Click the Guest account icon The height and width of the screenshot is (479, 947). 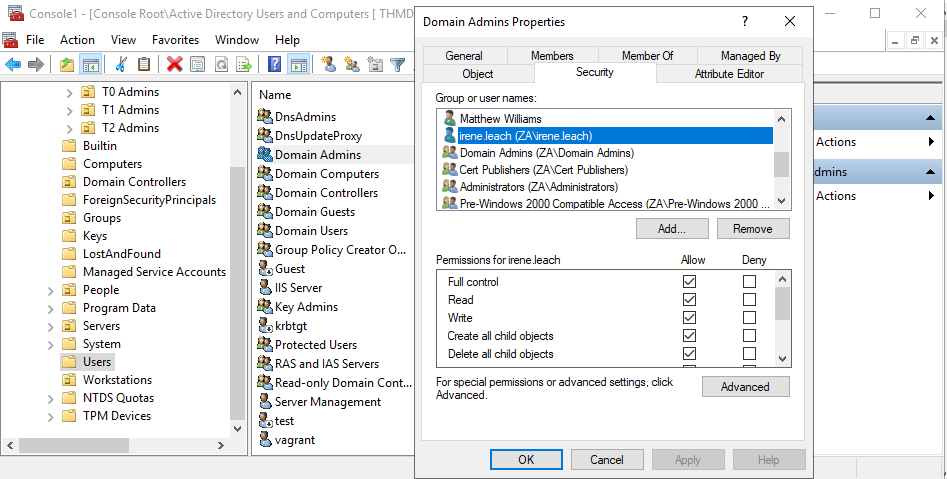point(265,268)
